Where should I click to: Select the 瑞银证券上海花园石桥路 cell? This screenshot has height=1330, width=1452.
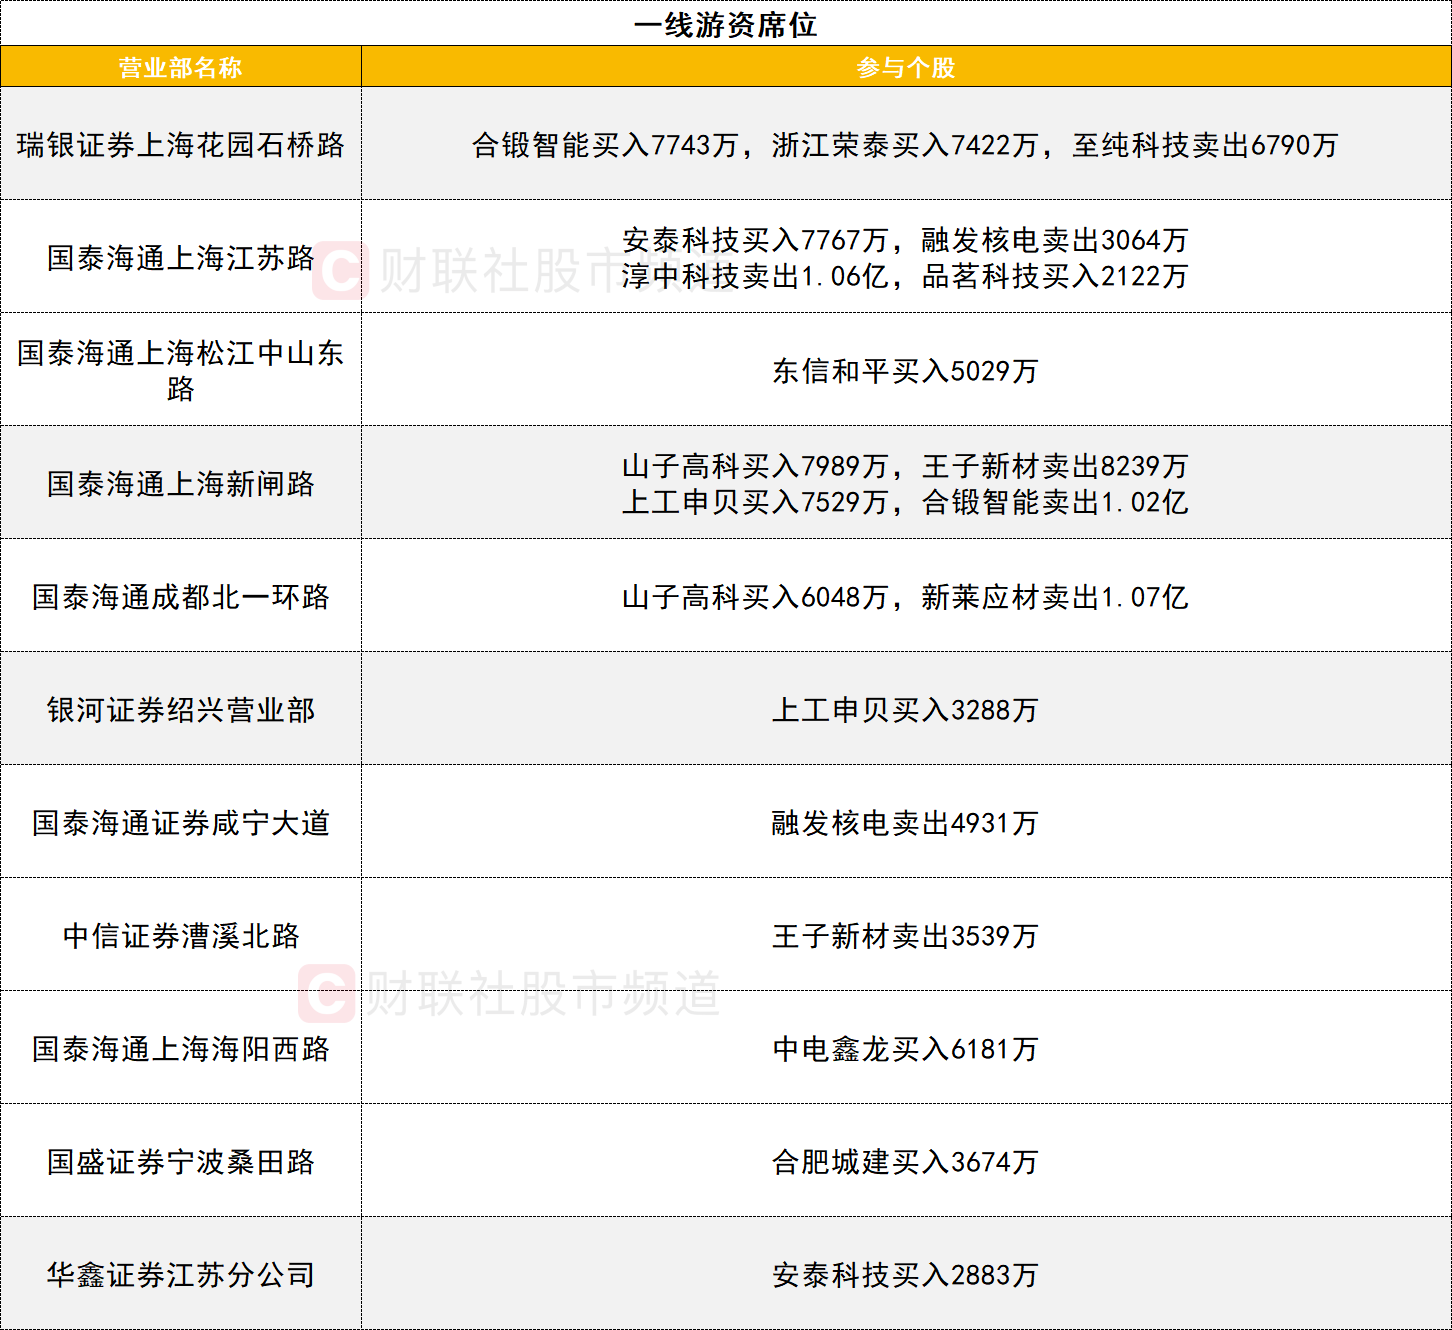click(181, 145)
